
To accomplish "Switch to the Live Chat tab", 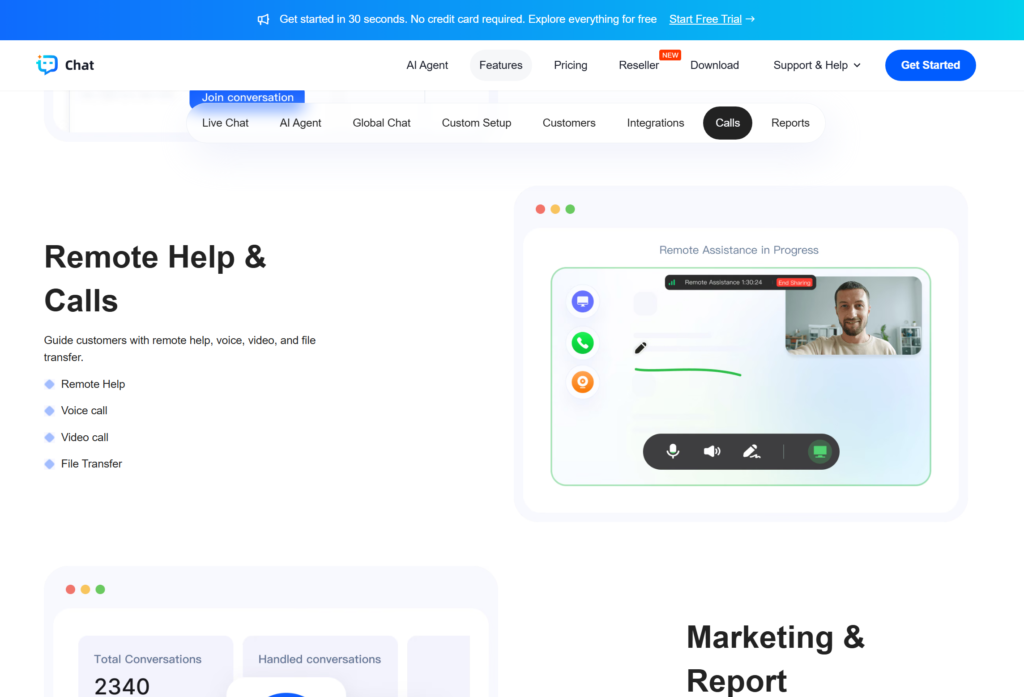I will click(x=225, y=123).
